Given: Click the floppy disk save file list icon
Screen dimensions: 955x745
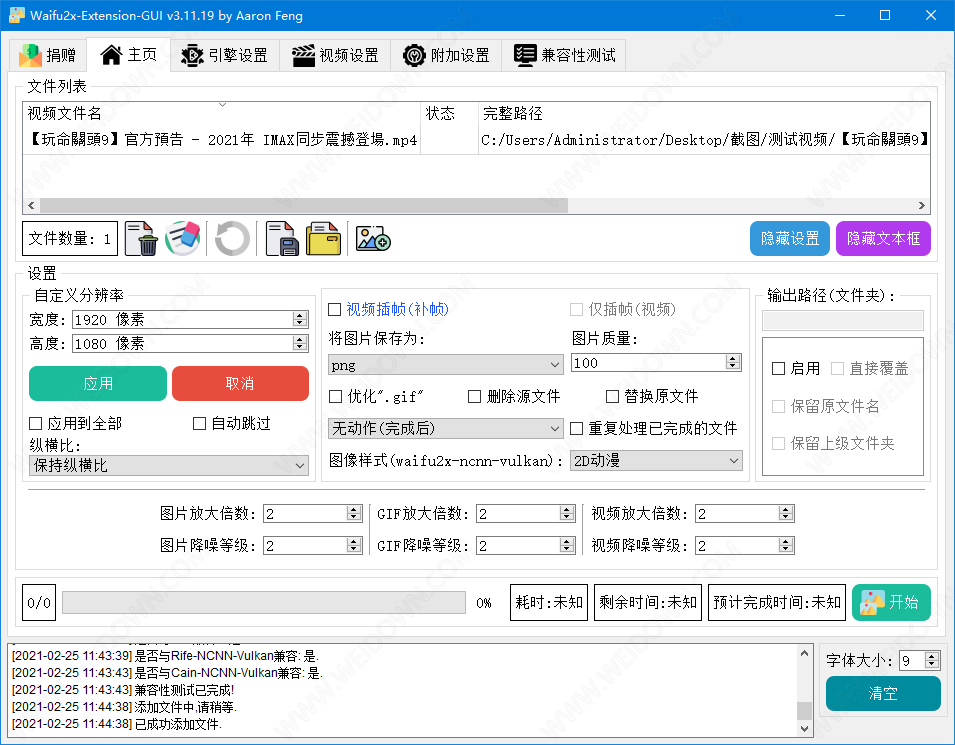Looking at the screenshot, I should [x=282, y=238].
